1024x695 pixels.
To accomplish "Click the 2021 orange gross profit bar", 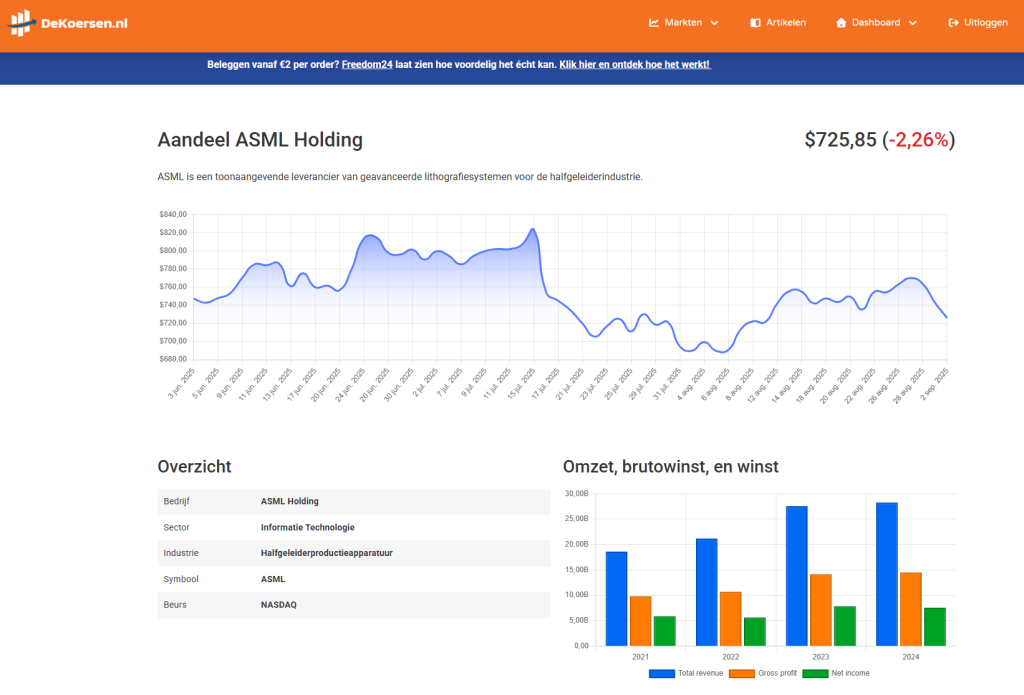I will click(x=640, y=620).
